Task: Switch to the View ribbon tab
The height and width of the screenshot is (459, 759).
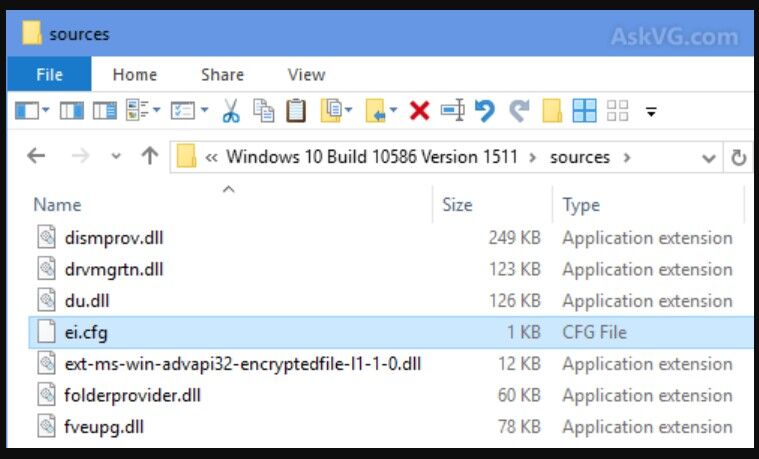Action: [306, 75]
